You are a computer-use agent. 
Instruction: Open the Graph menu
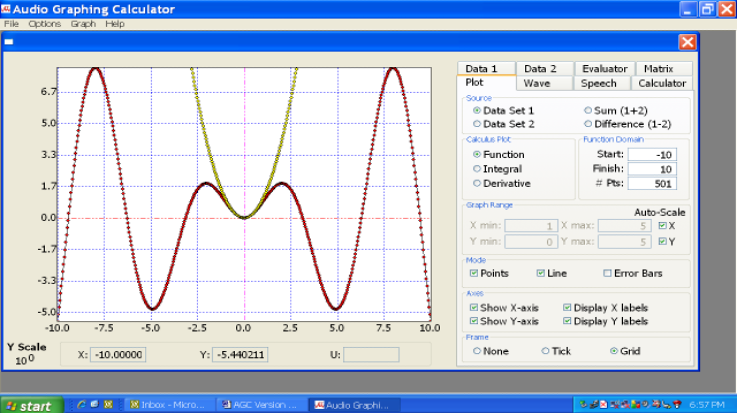pos(83,24)
